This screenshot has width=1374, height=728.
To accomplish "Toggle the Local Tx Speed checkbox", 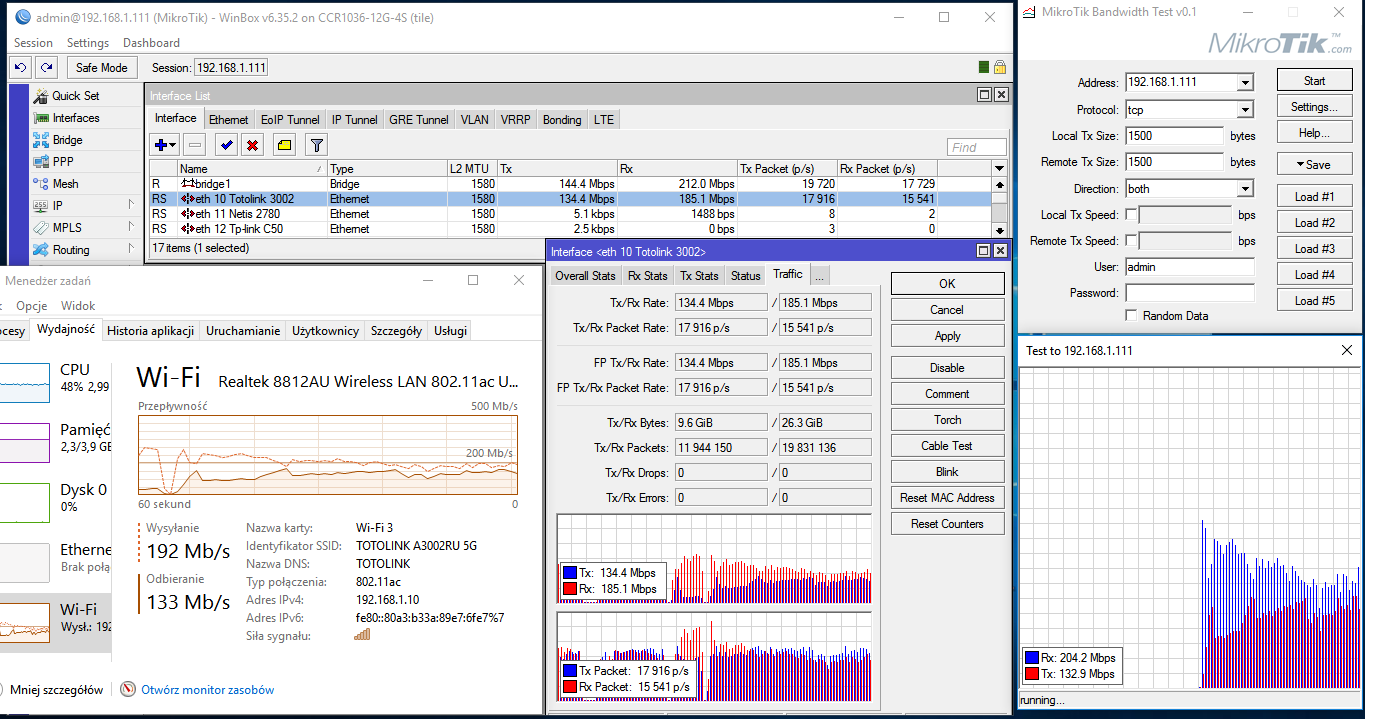I will pos(1131,215).
